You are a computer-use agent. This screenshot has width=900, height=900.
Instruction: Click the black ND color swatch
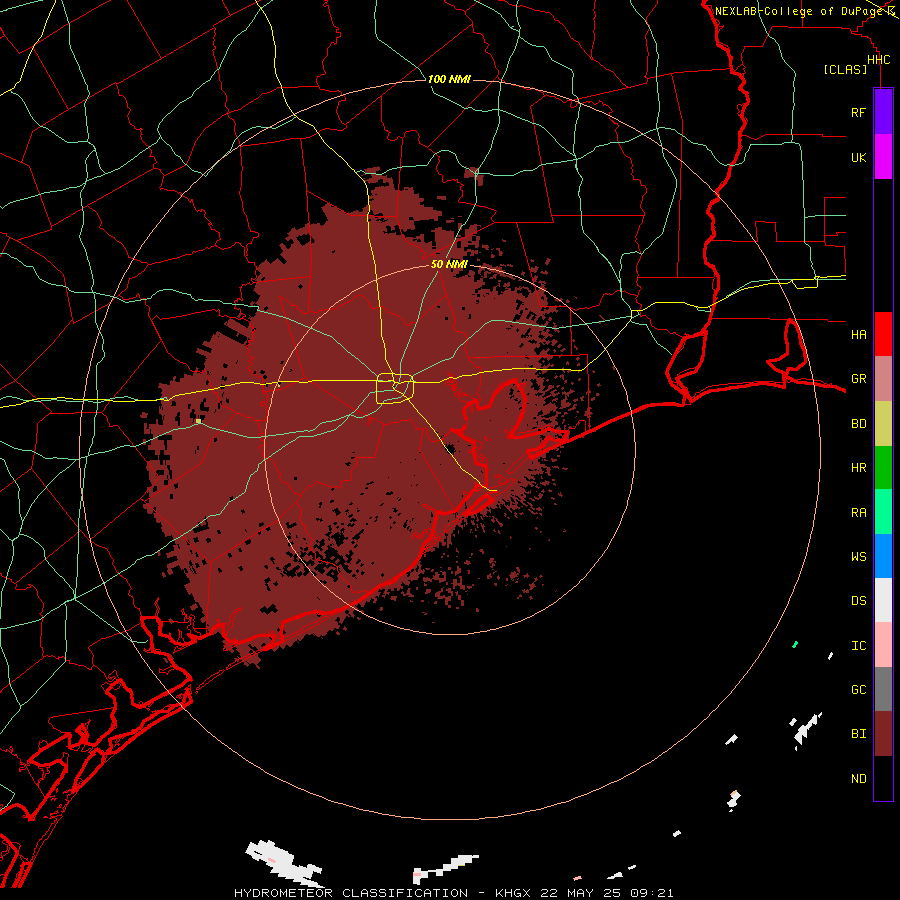coord(883,778)
